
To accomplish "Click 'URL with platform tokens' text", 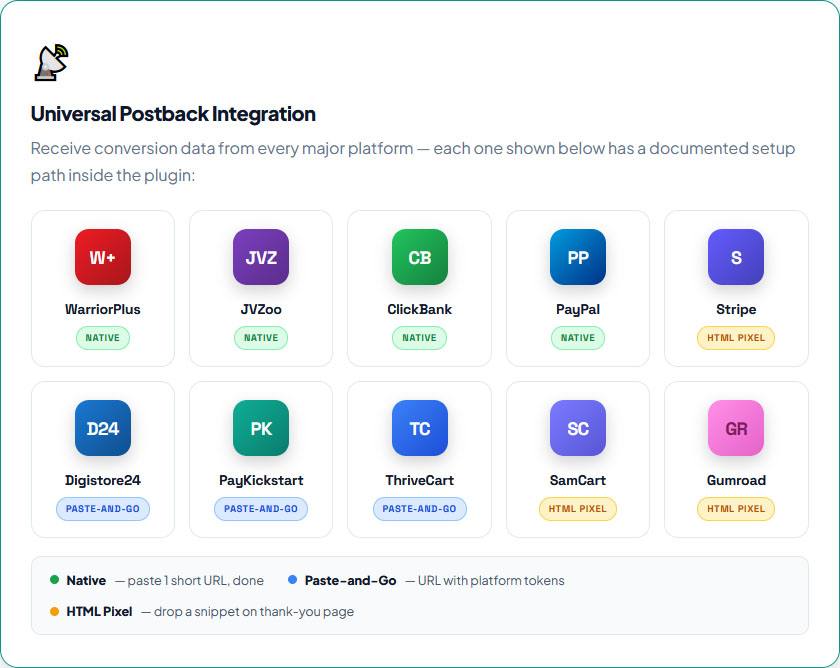I will 491,581.
